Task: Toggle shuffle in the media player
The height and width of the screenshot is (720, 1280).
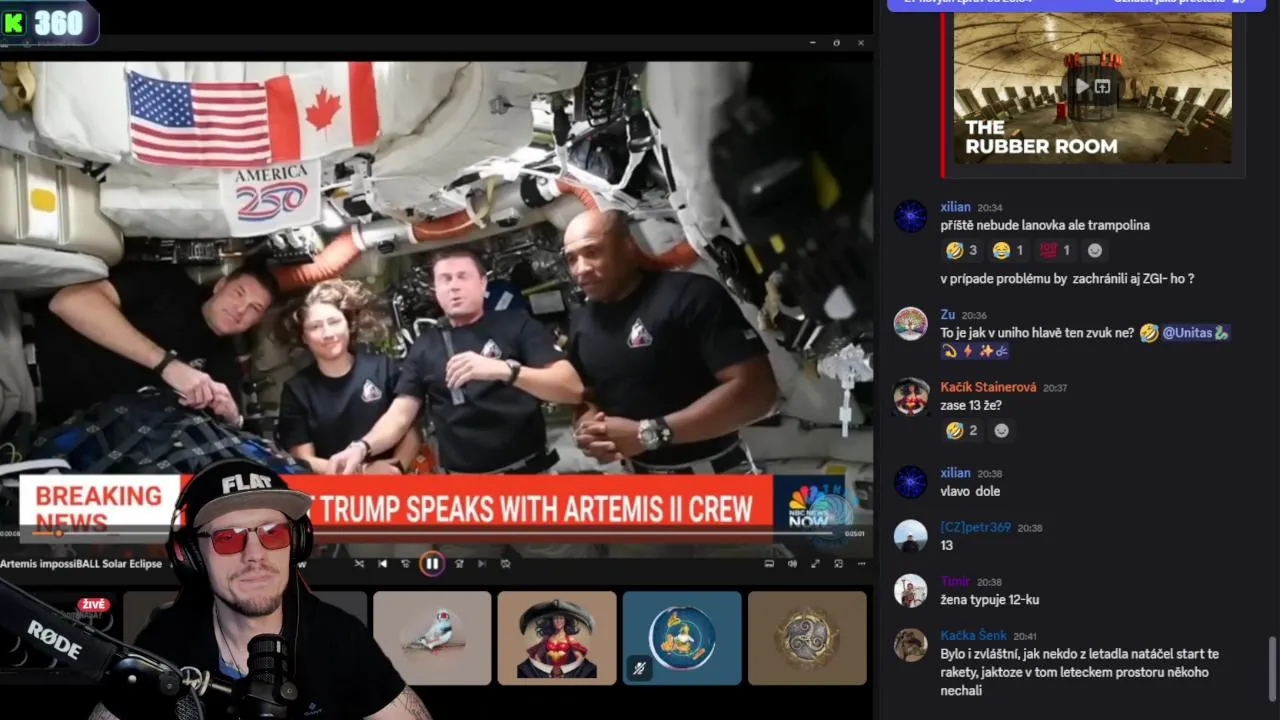Action: [x=359, y=564]
